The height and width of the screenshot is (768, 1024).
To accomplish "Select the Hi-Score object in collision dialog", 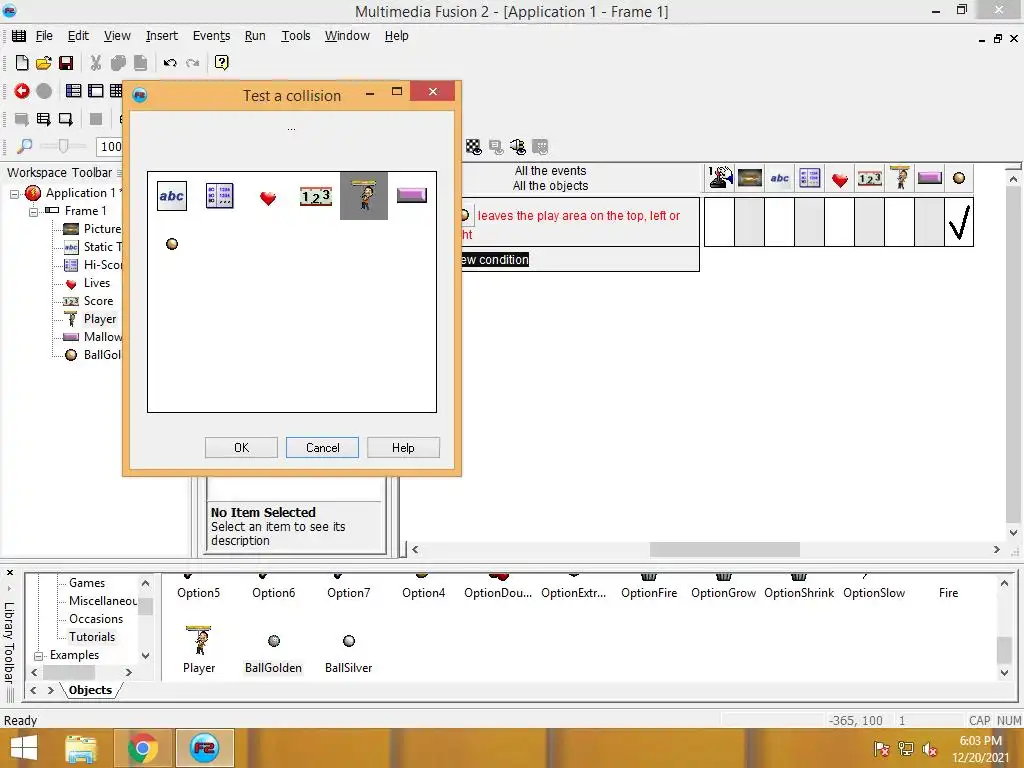I will click(x=219, y=196).
